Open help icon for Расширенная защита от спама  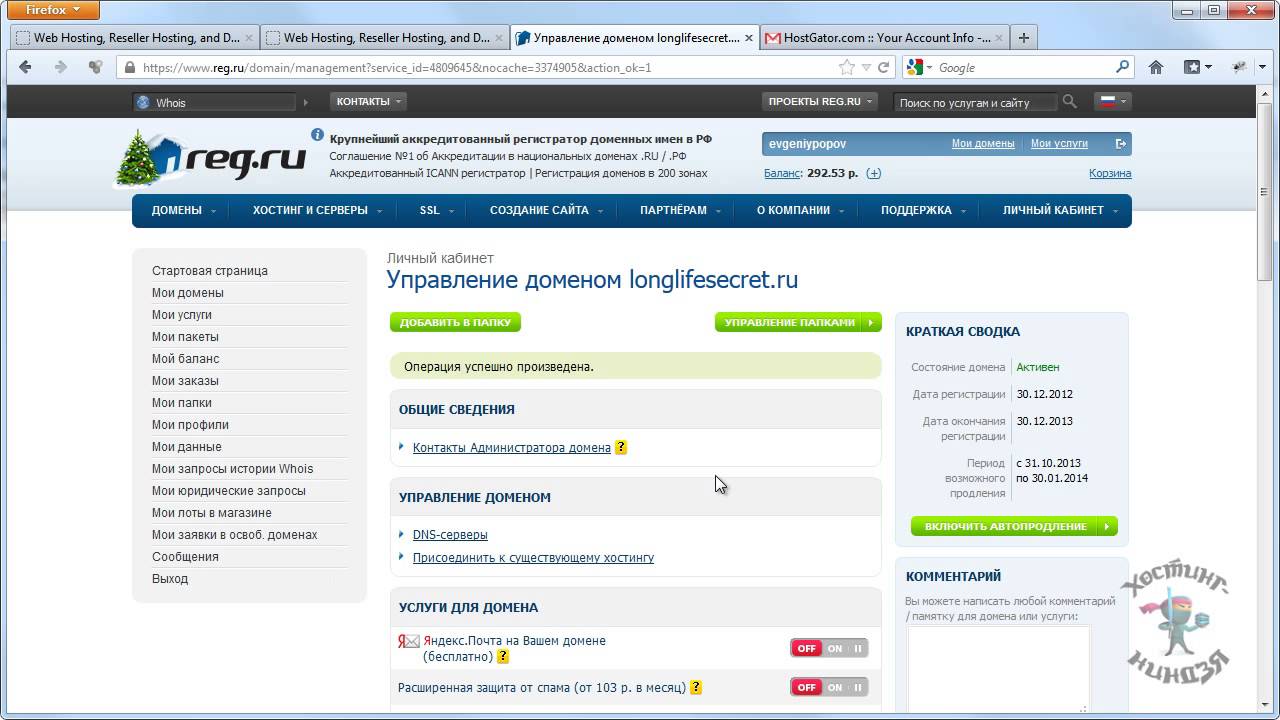point(696,687)
